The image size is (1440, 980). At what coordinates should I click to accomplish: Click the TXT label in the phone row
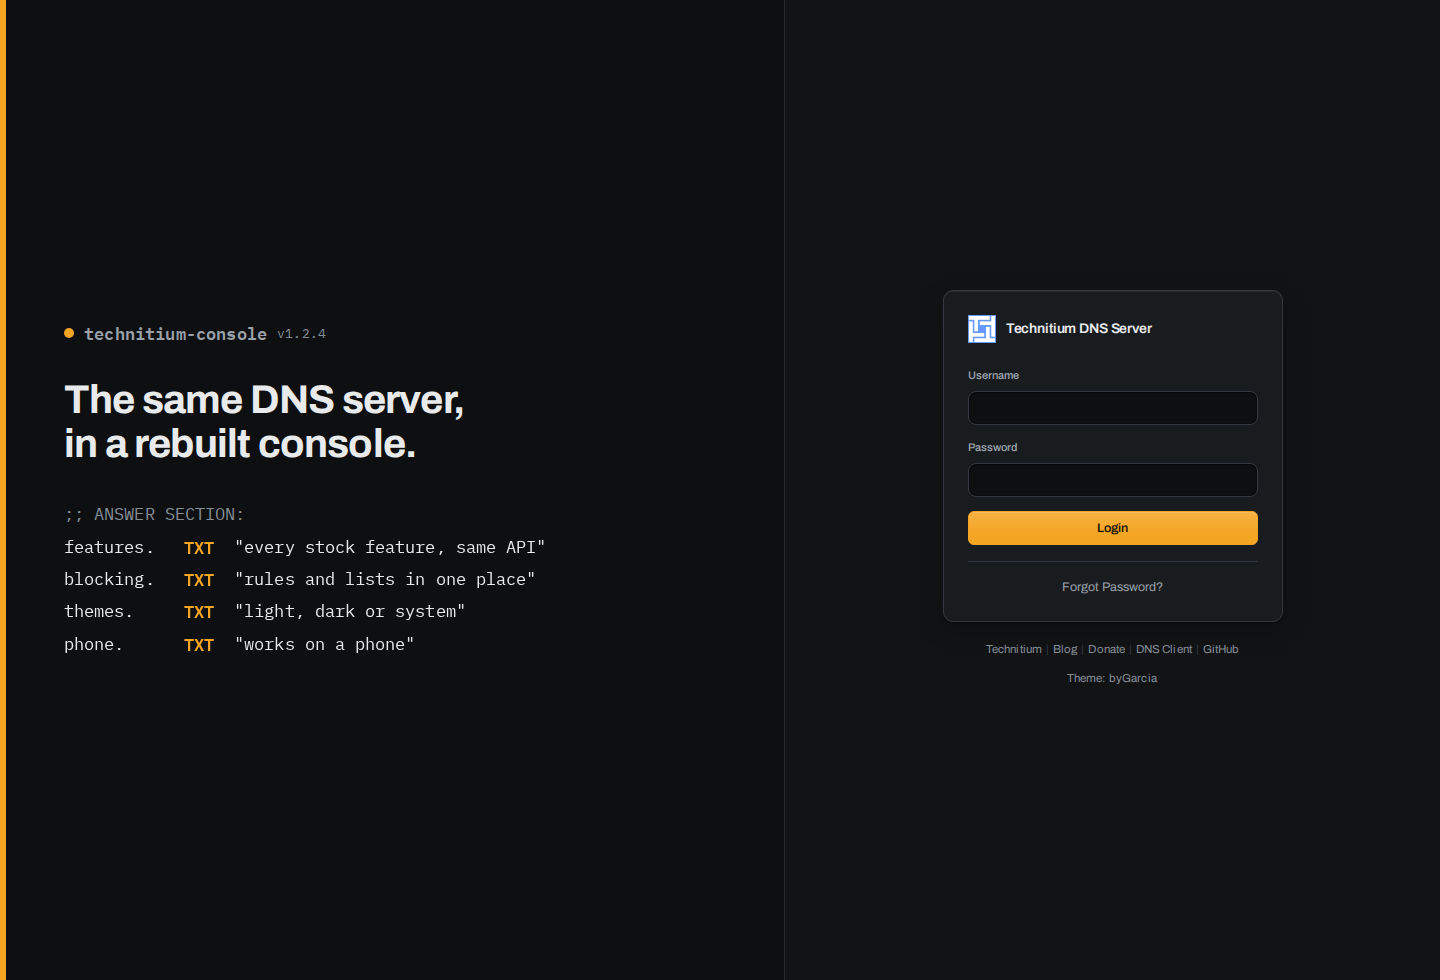199,645
